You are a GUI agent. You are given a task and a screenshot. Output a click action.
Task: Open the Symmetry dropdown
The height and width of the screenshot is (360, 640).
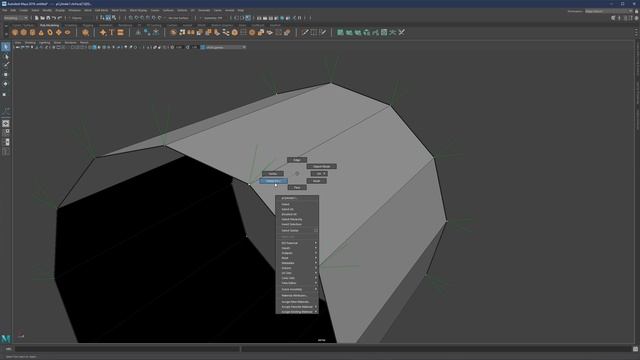[x=212, y=18]
